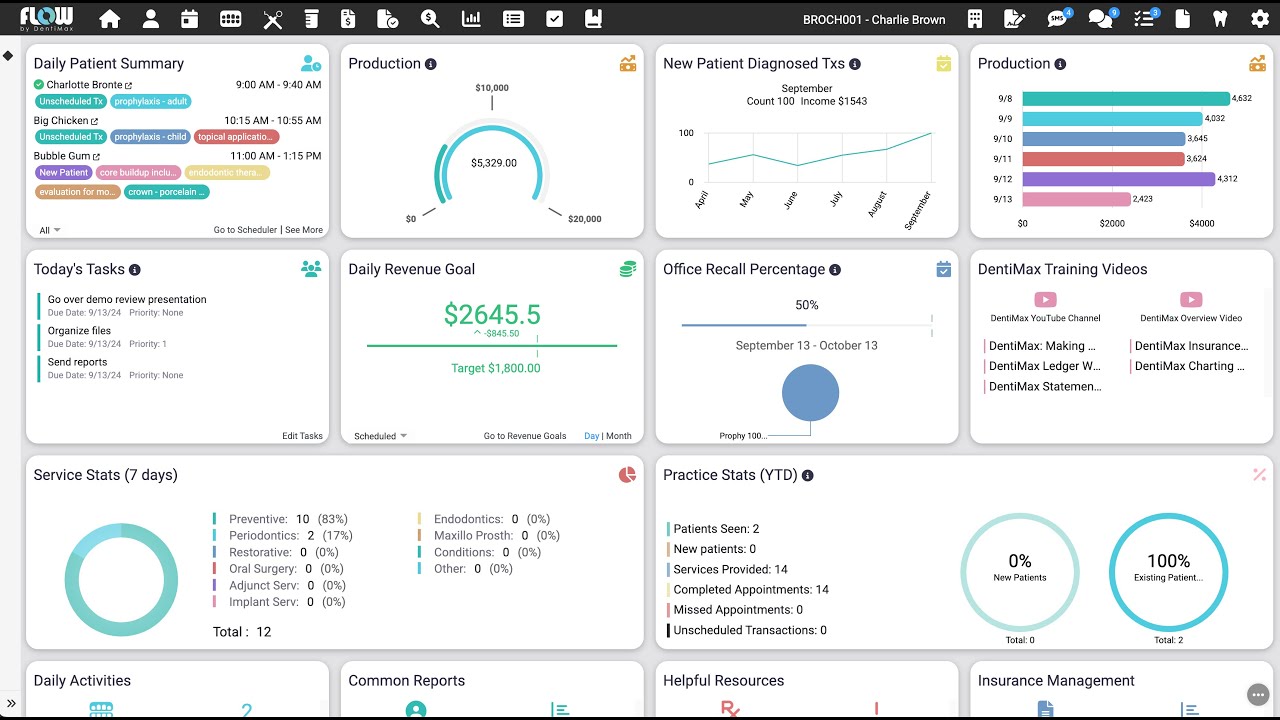Open SMS messages with 4 notifications
1280x720 pixels.
point(1058,18)
